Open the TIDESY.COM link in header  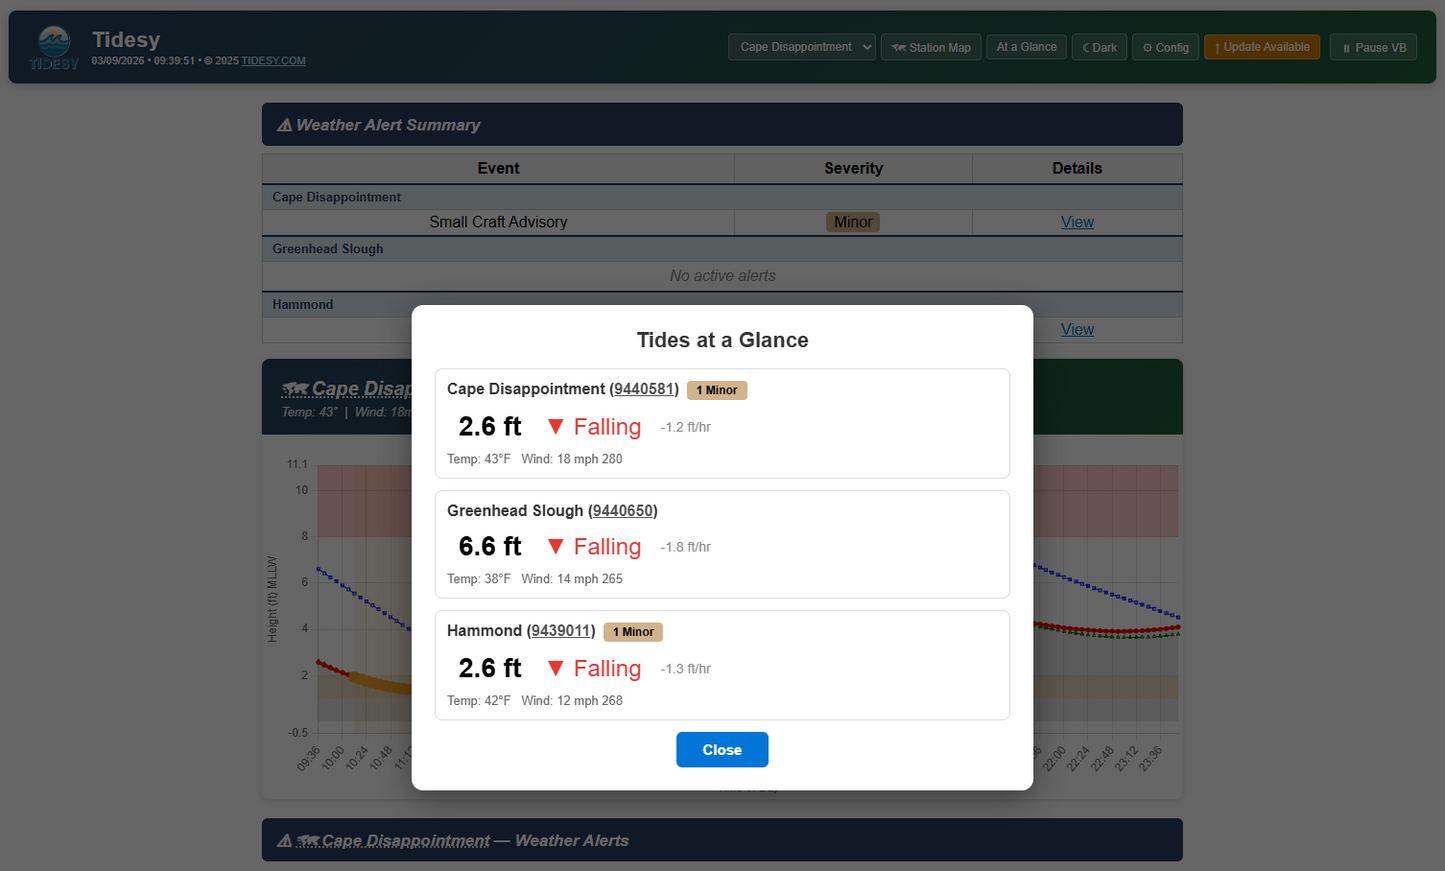coord(273,61)
